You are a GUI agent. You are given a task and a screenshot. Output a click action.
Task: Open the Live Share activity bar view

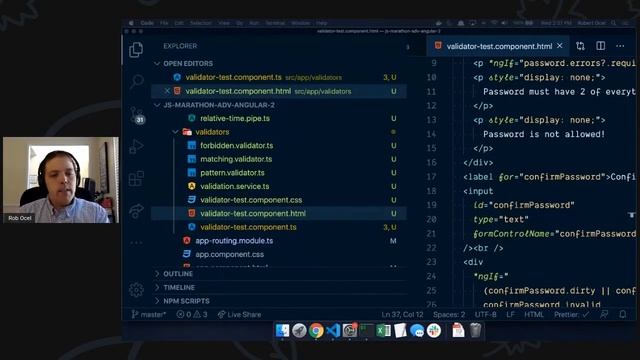pos(136,211)
